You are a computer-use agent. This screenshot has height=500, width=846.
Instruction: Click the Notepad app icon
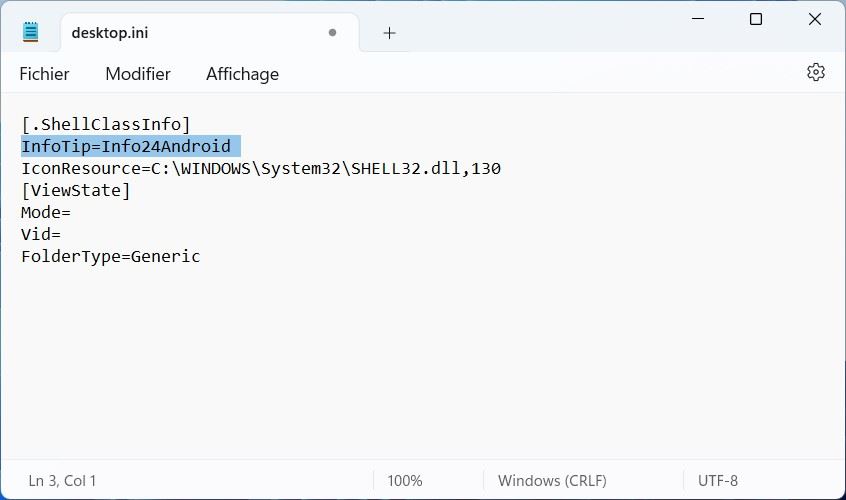pyautogui.click(x=31, y=32)
